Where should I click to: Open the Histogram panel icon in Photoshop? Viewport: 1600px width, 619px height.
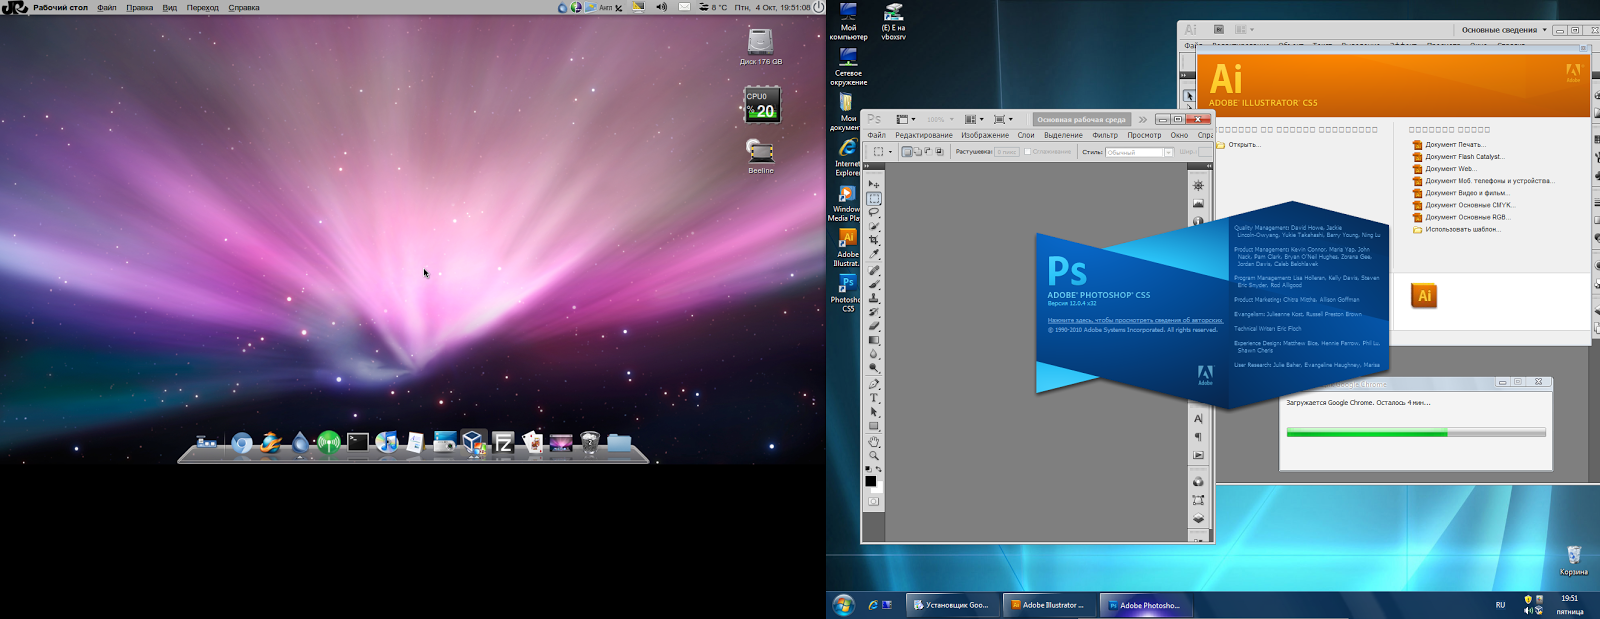click(x=1198, y=204)
